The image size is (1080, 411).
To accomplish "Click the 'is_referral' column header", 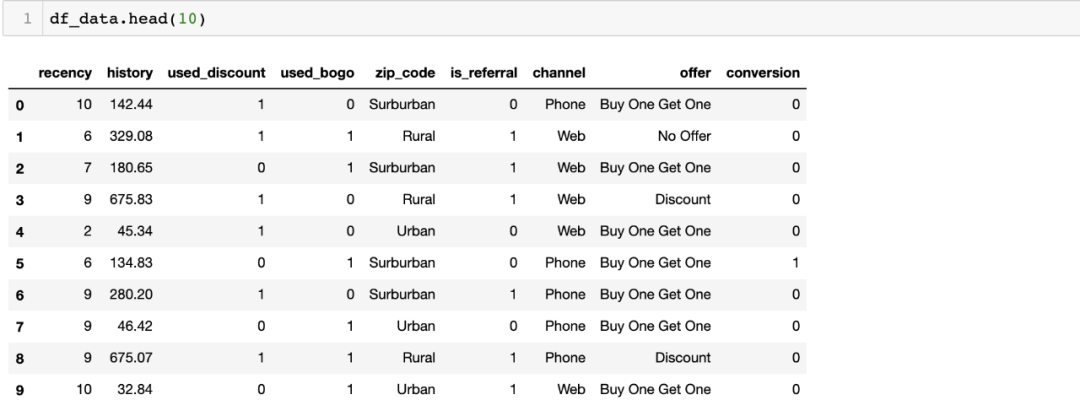I will click(x=487, y=73).
